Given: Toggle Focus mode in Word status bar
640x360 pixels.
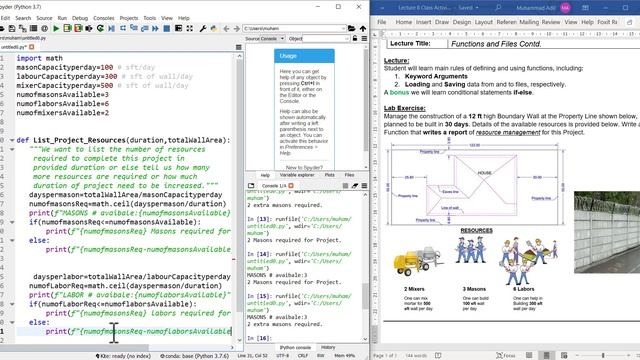Looking at the screenshot, I should point(505,355).
